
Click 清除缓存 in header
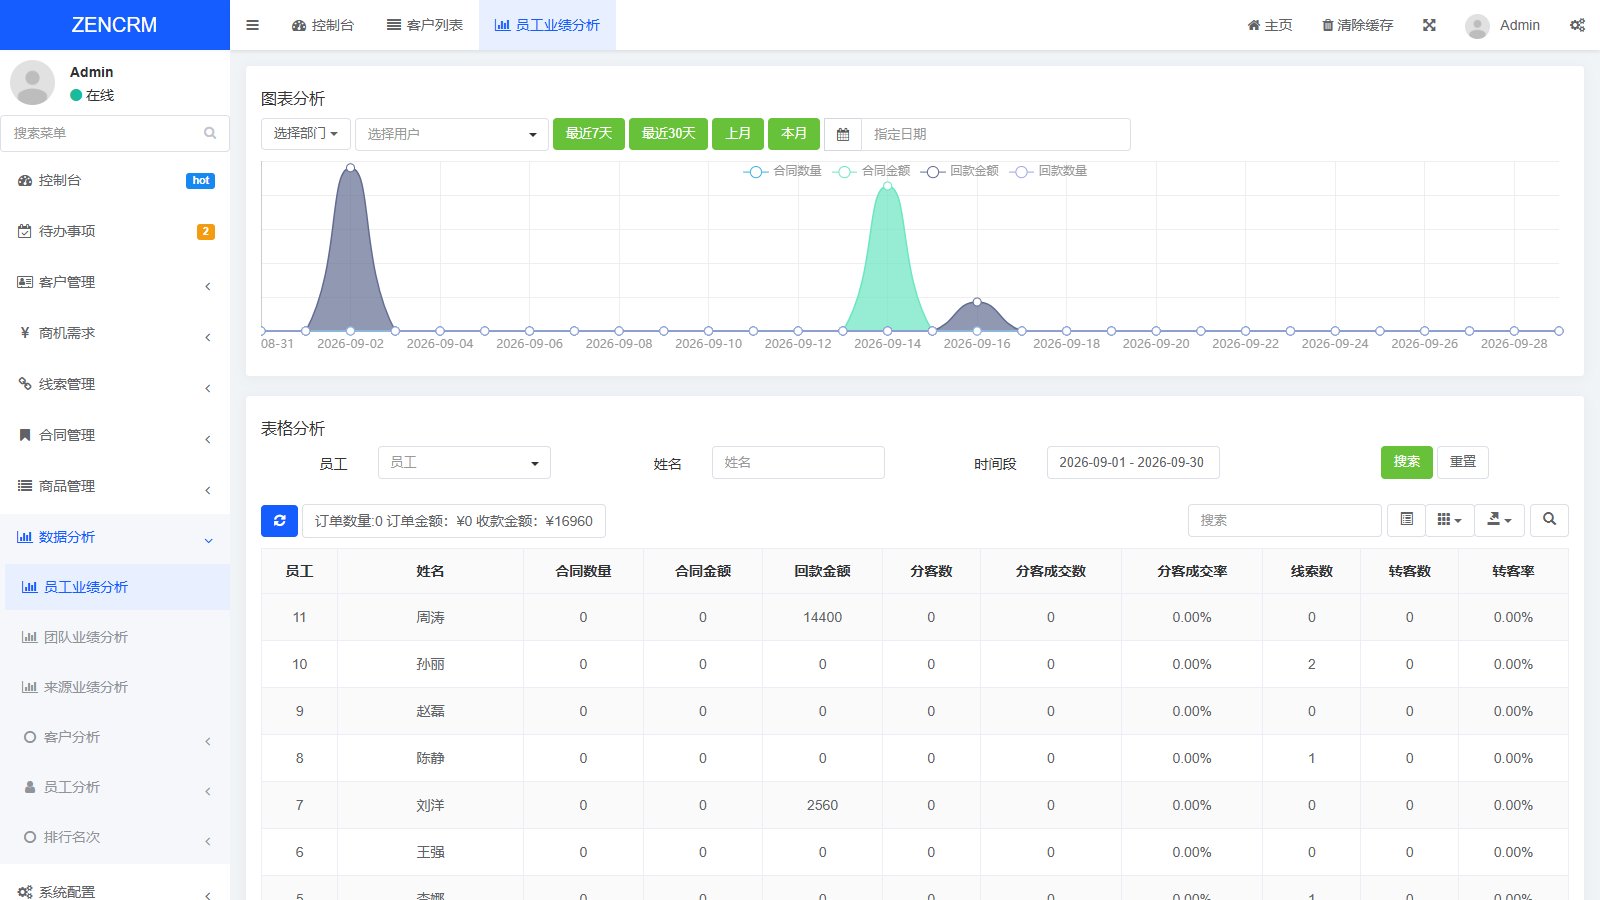tap(1357, 25)
